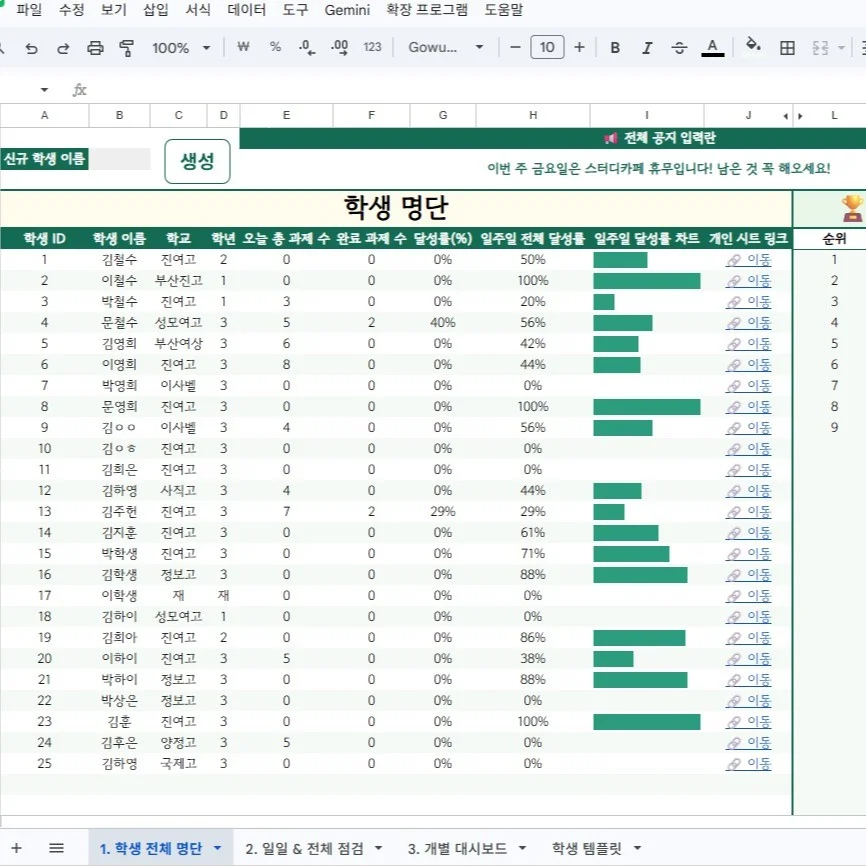Open 3. 개별 대시보드 tab dropdown arrow

pos(522,848)
